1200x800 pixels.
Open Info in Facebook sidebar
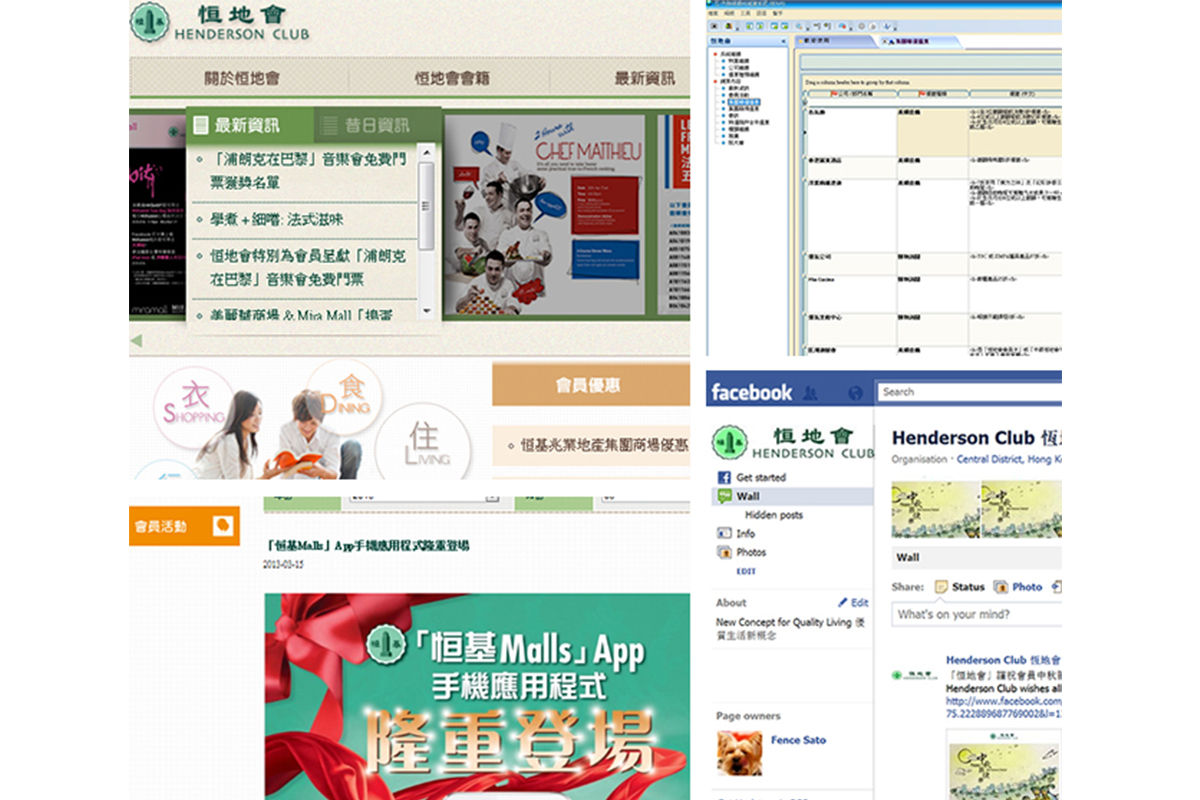pyautogui.click(x=745, y=534)
